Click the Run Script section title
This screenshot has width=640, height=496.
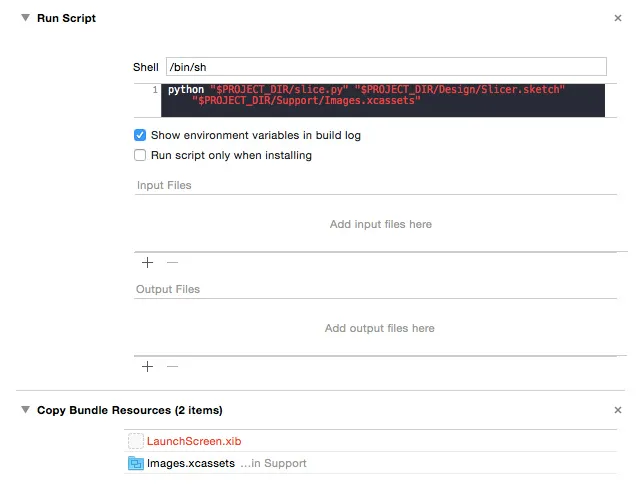(66, 19)
